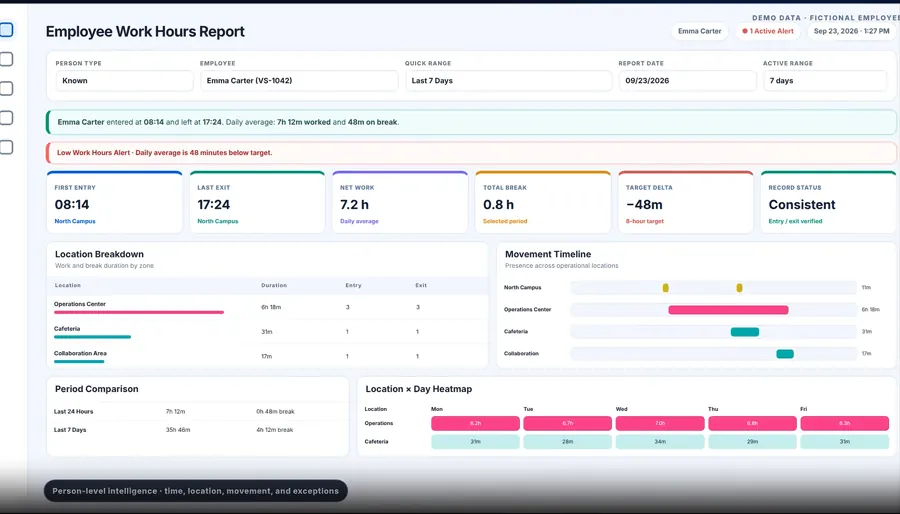Select the Last 7 Days comparison row
The height and width of the screenshot is (514, 900).
pos(197,430)
